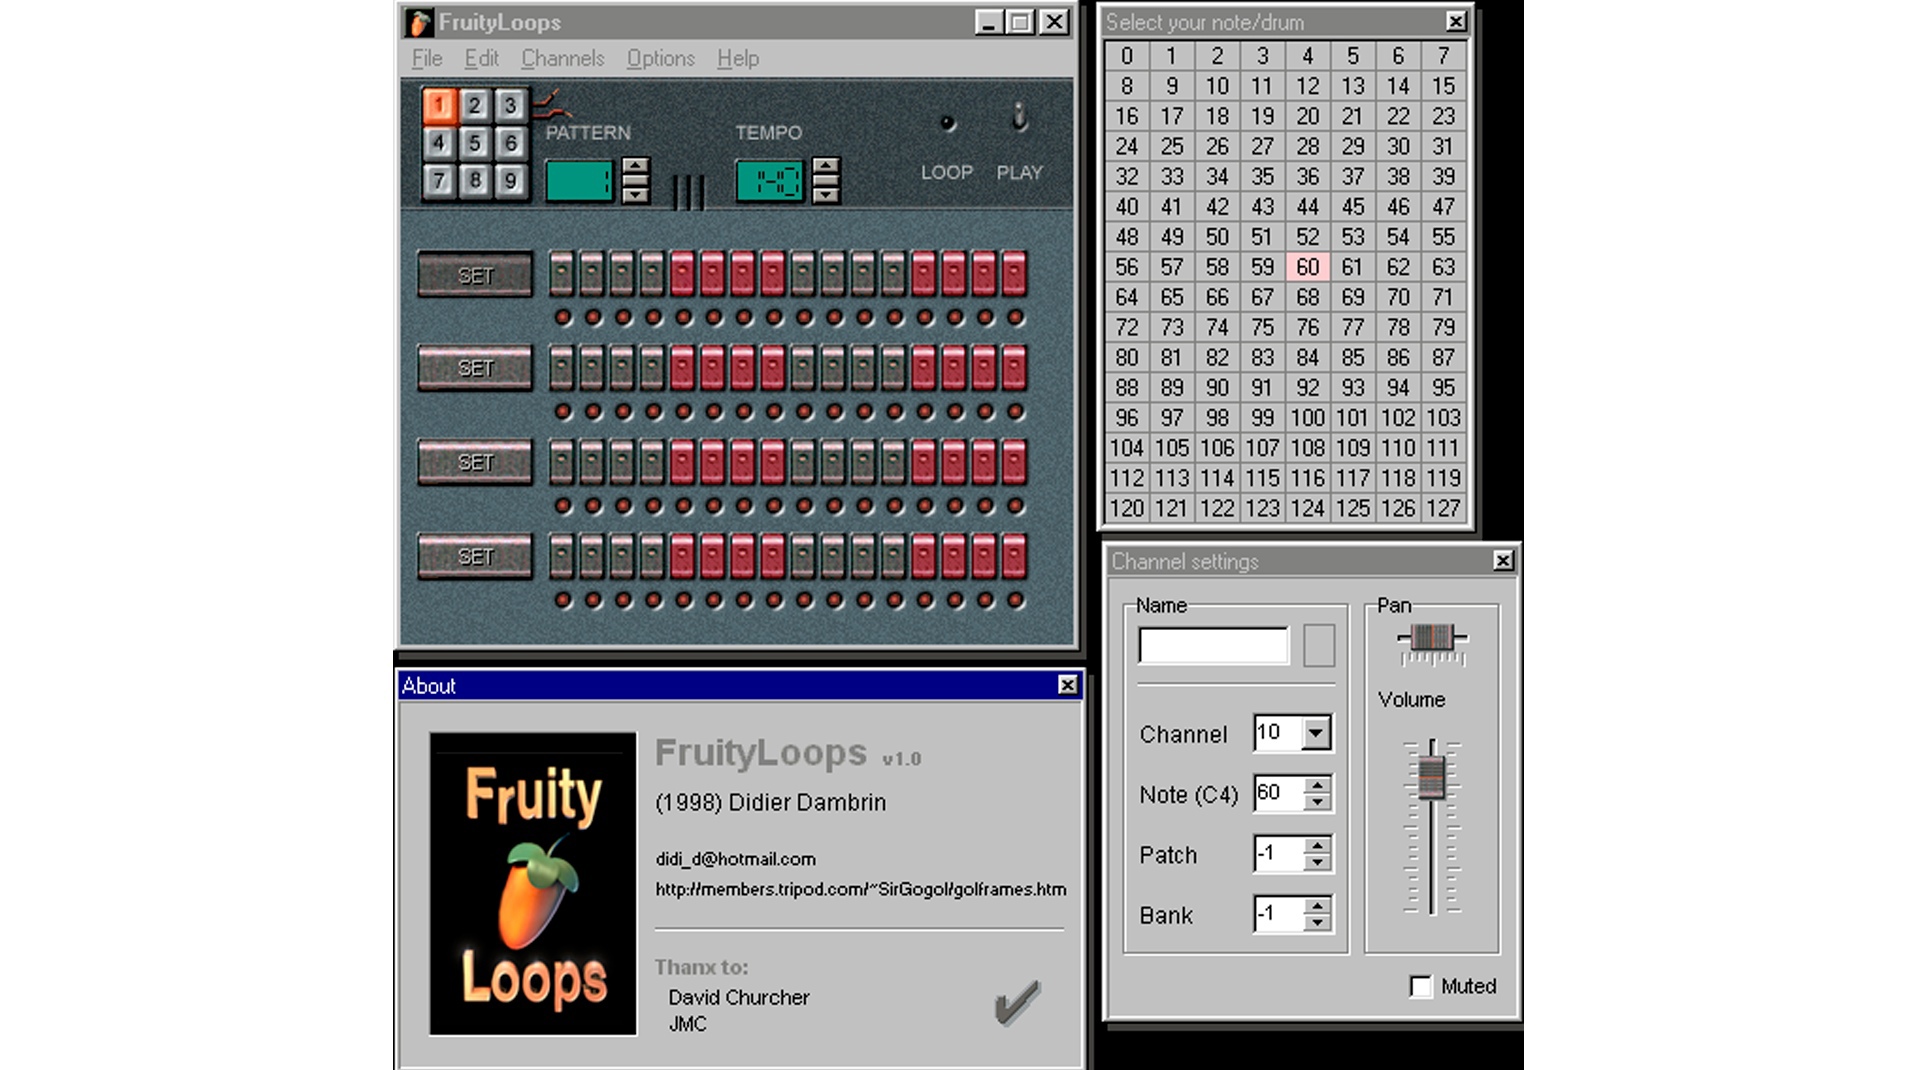Click the FruityLoops fruit icon in title bar

coord(419,22)
